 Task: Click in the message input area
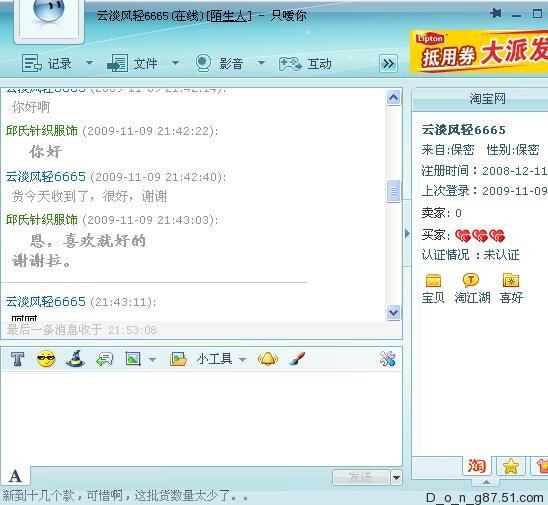point(201,418)
